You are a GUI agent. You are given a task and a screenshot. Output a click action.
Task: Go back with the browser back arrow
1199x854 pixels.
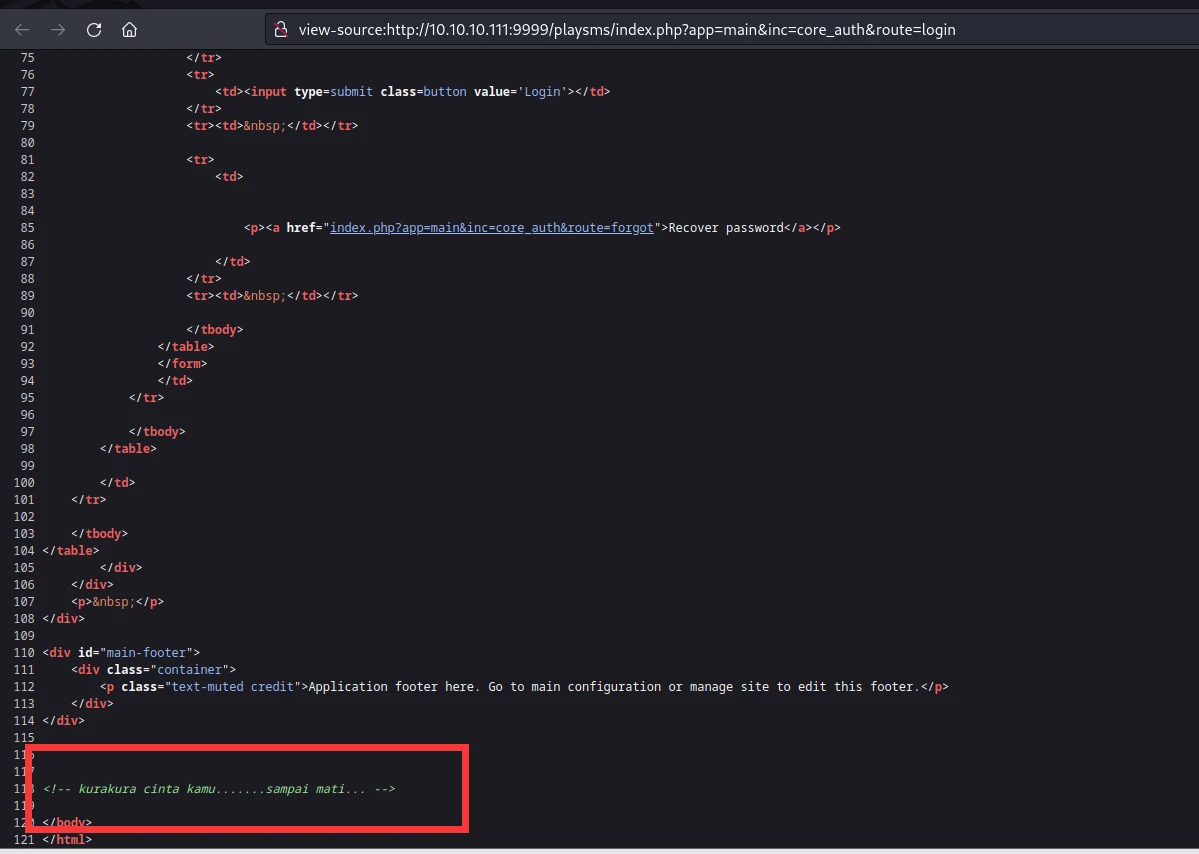click(x=22, y=30)
